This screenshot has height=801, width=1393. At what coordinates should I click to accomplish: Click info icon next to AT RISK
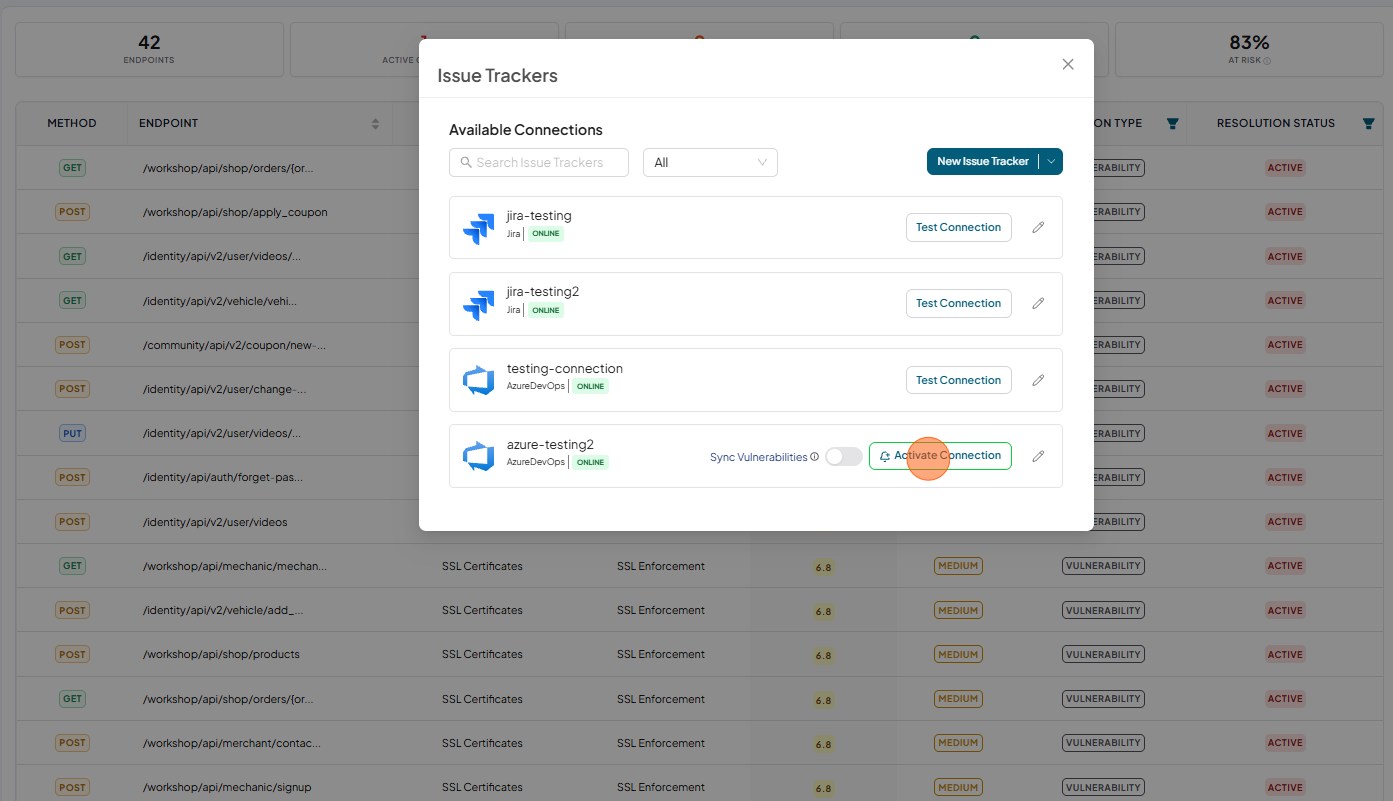pos(1267,61)
